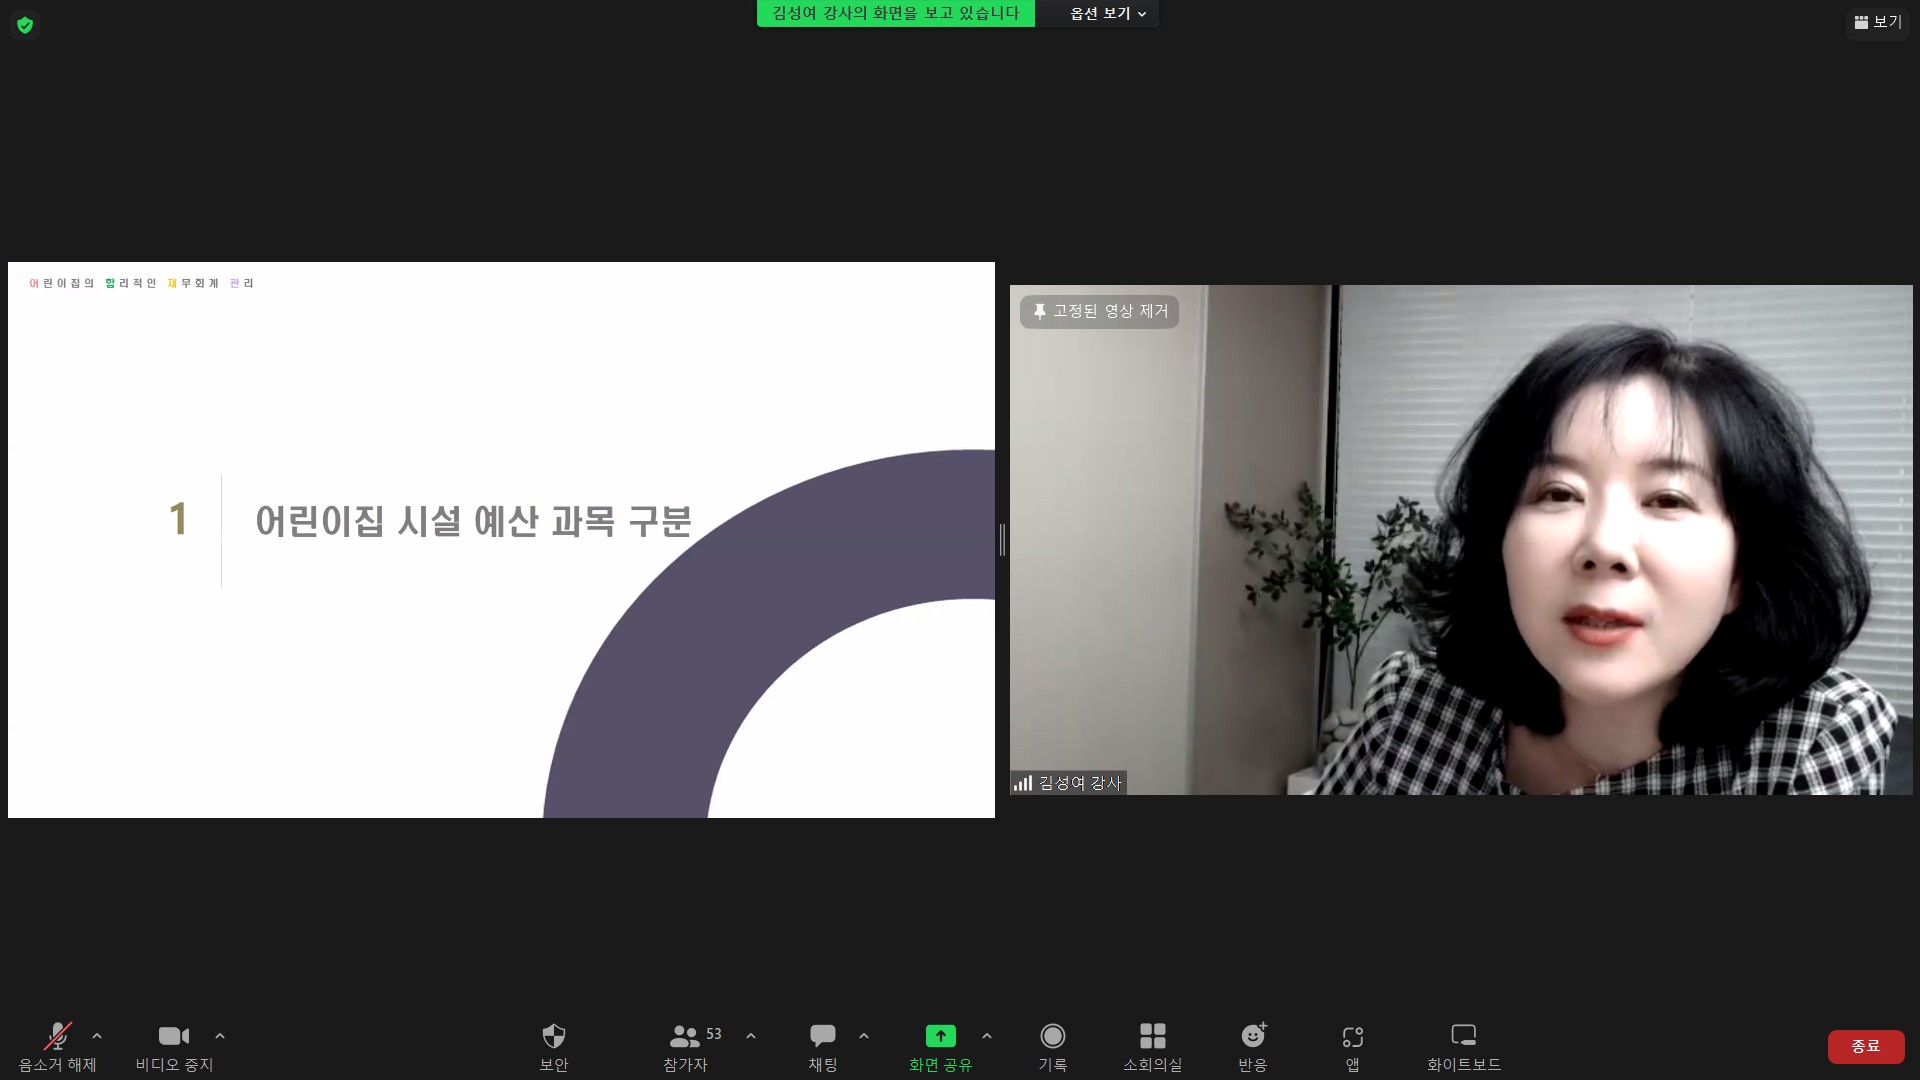Start recording with the 기록 button
Image resolution: width=1920 pixels, height=1080 pixels.
[1052, 1046]
